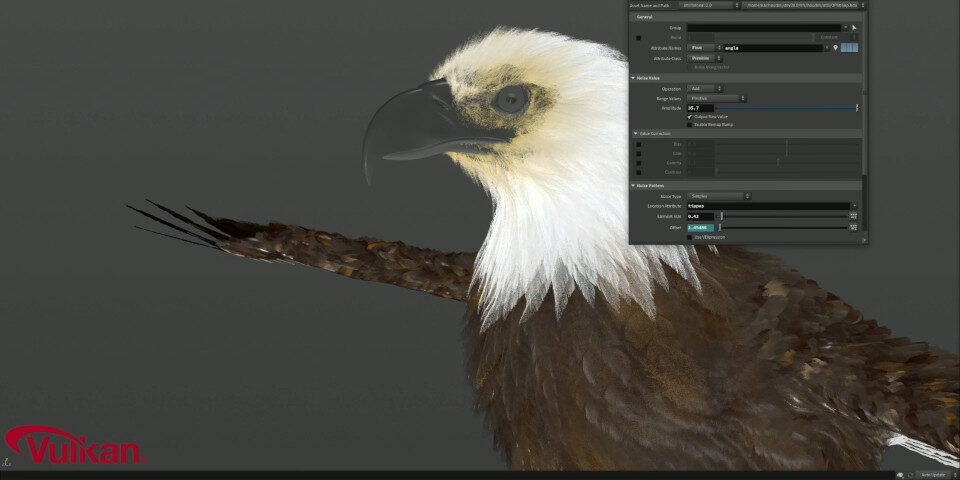Enable the Output Raw Value checkbox
Viewport: 960px width, 480px height.
690,117
